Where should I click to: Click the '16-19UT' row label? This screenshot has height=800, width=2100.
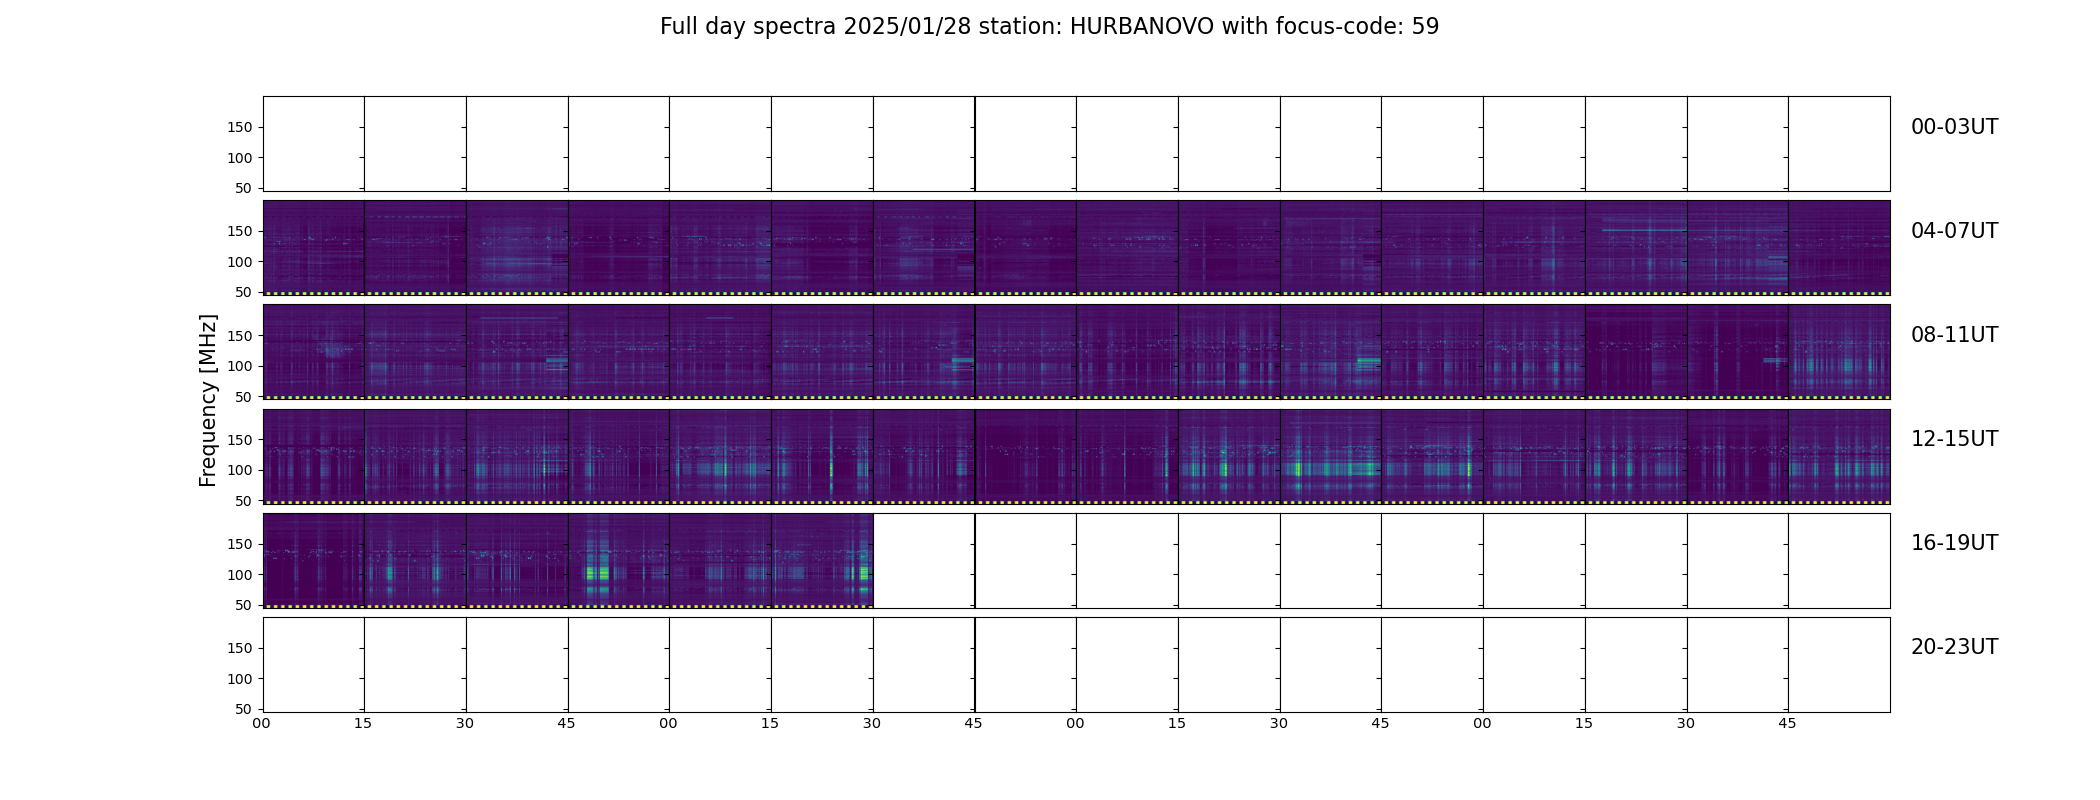point(1954,543)
